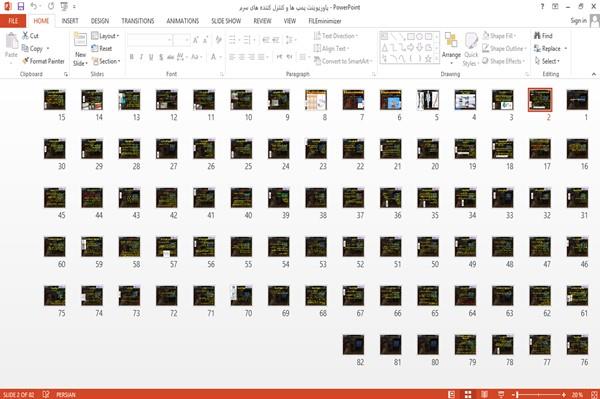Viewport: 600px width, 399px height.
Task: Open the Arrange dropdown
Action: tap(451, 49)
